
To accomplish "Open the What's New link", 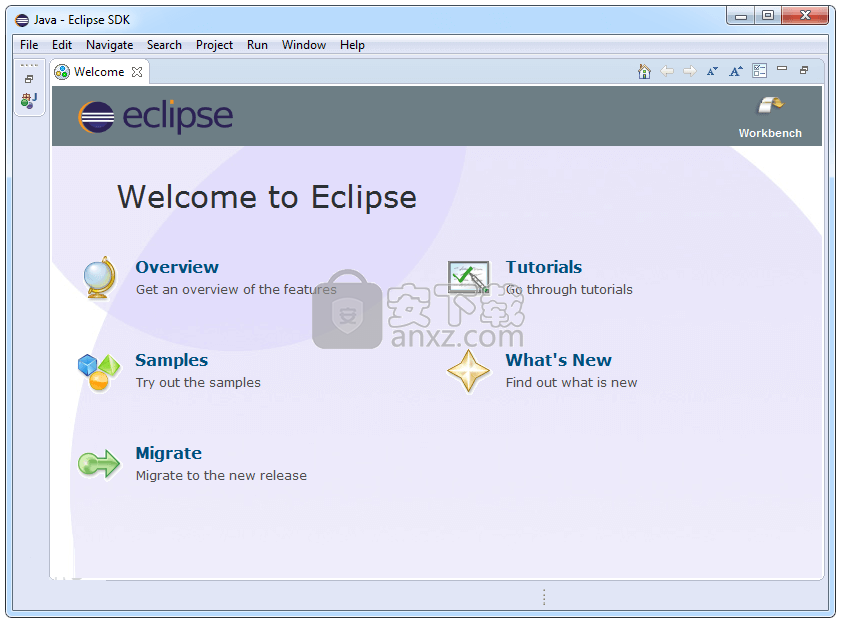I will tap(558, 360).
